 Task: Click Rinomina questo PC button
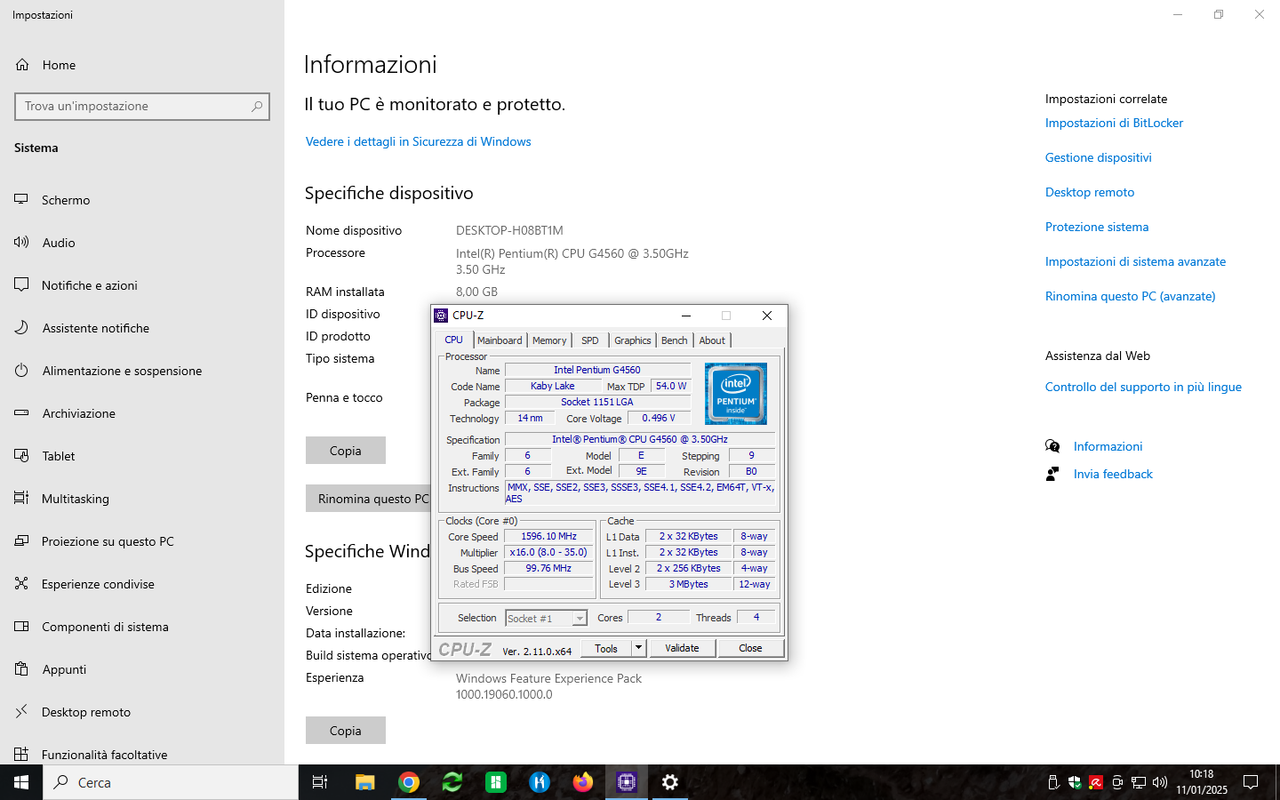[368, 499]
